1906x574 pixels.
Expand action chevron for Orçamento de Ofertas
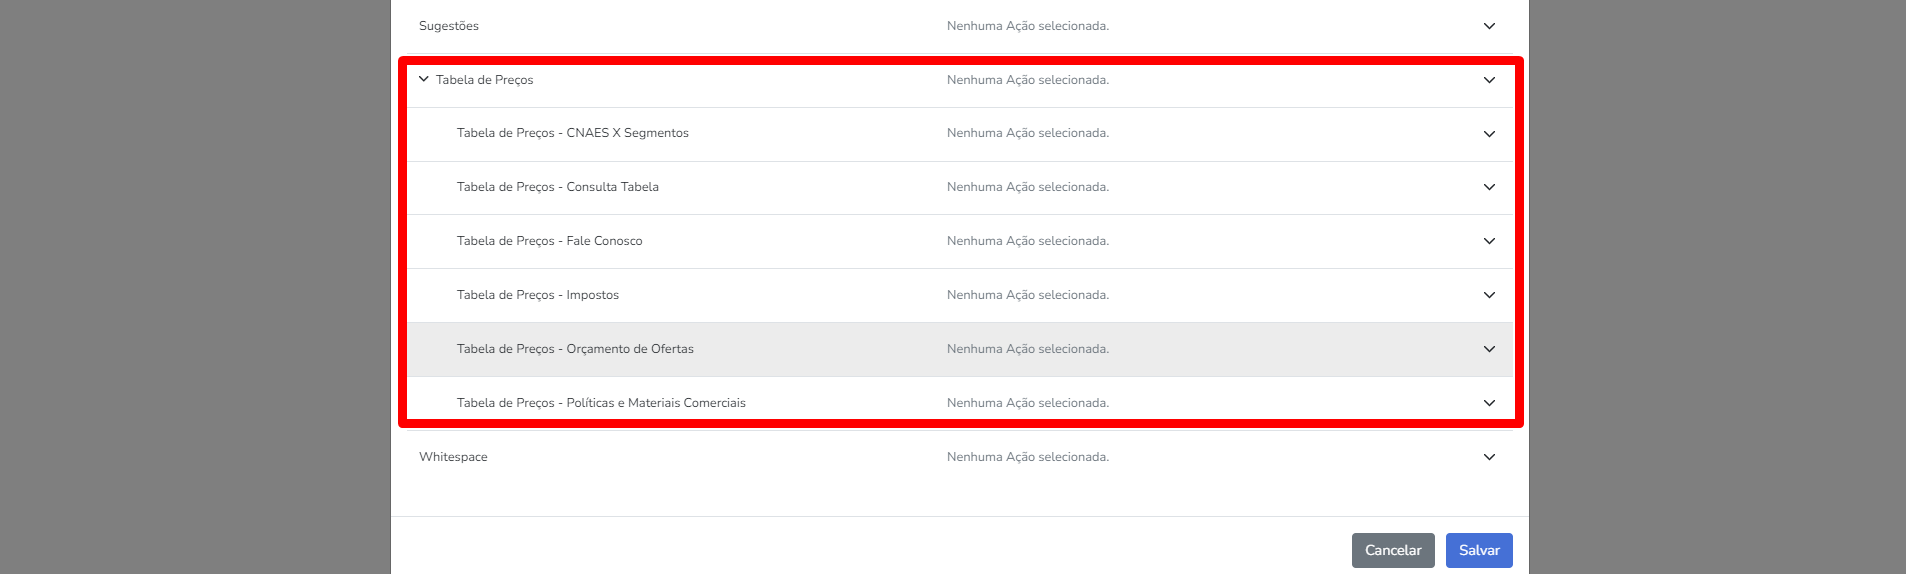coord(1489,349)
